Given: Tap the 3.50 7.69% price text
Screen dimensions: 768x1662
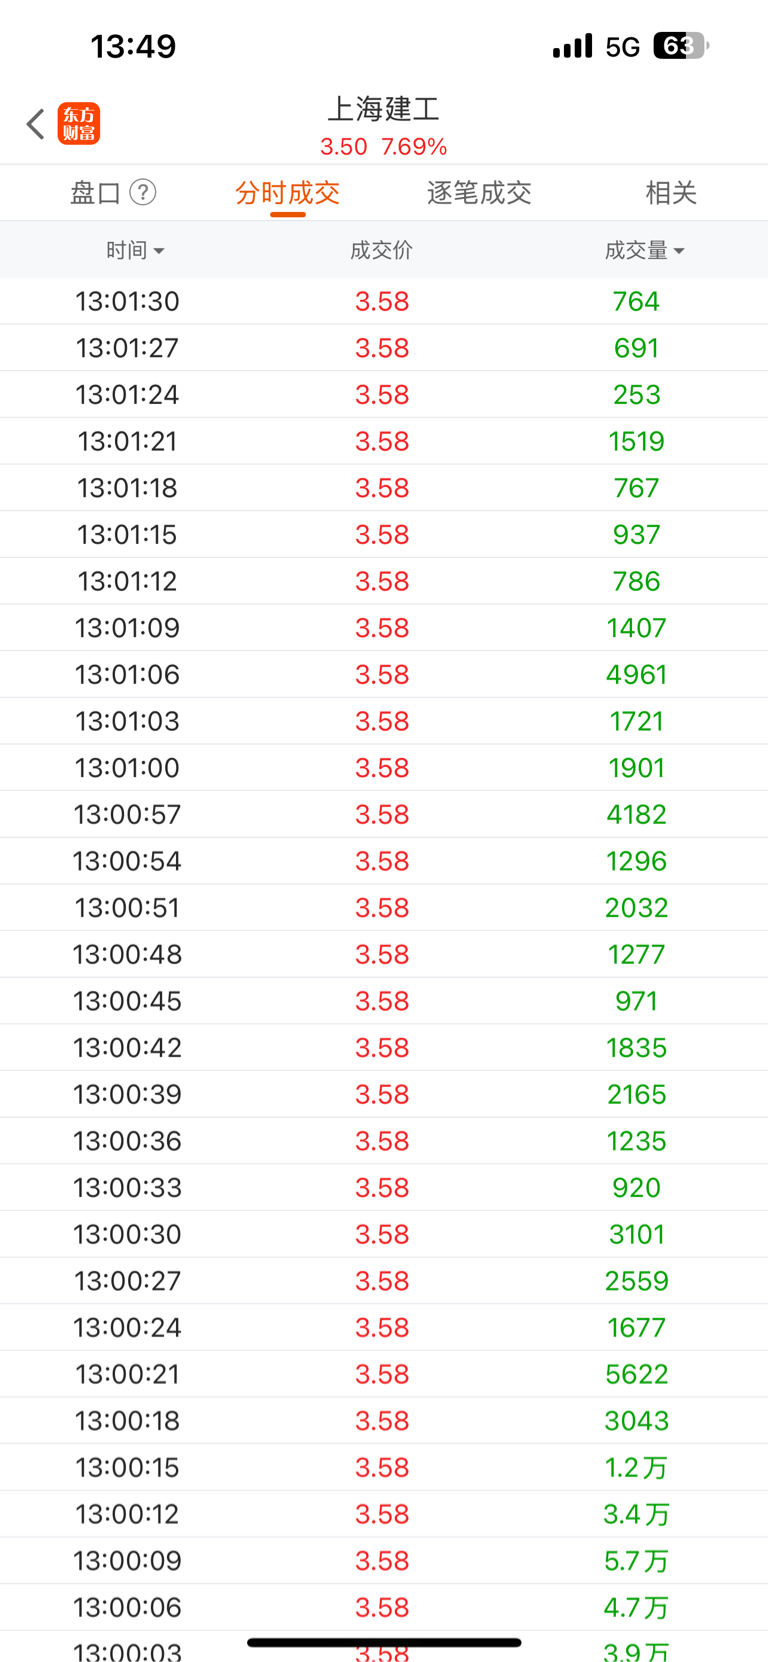Looking at the screenshot, I should [384, 147].
